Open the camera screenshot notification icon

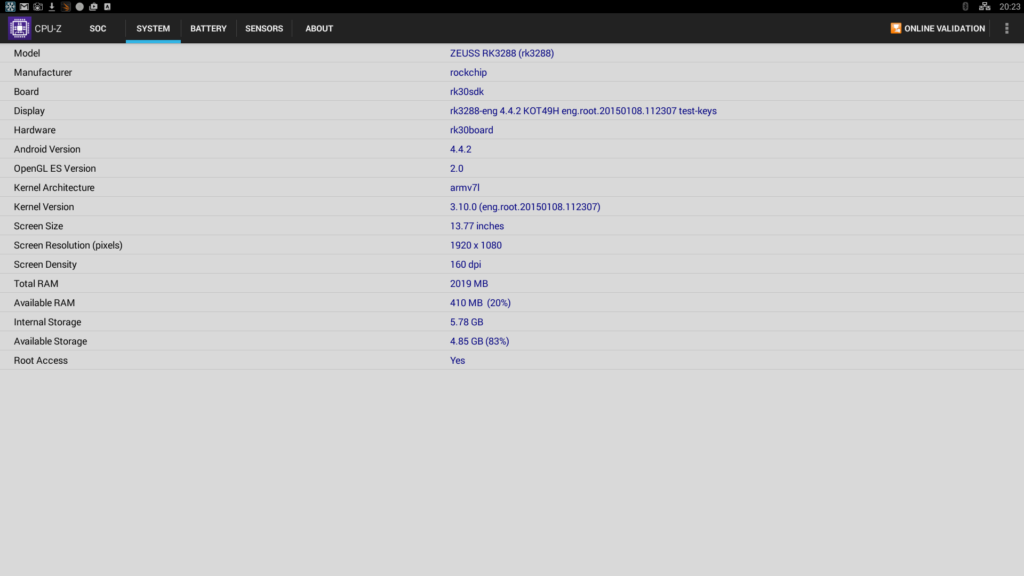tap(38, 7)
